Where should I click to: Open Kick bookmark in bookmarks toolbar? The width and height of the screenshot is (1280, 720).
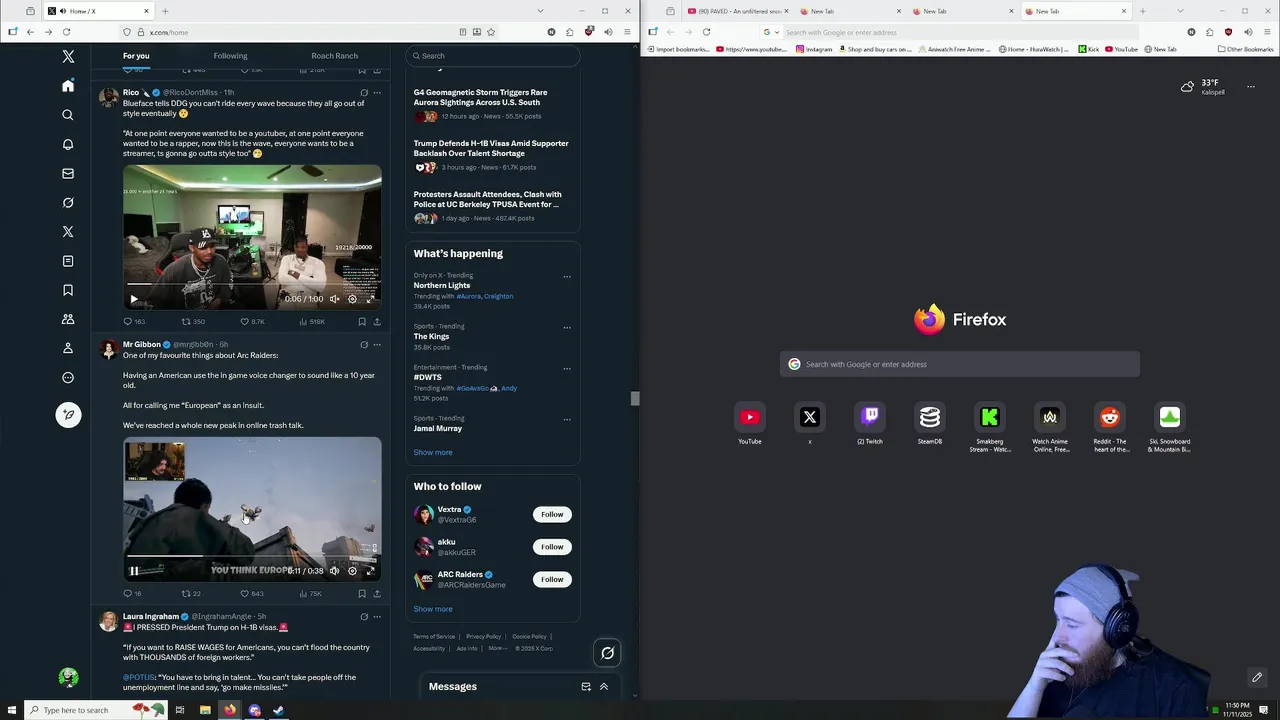(1088, 49)
